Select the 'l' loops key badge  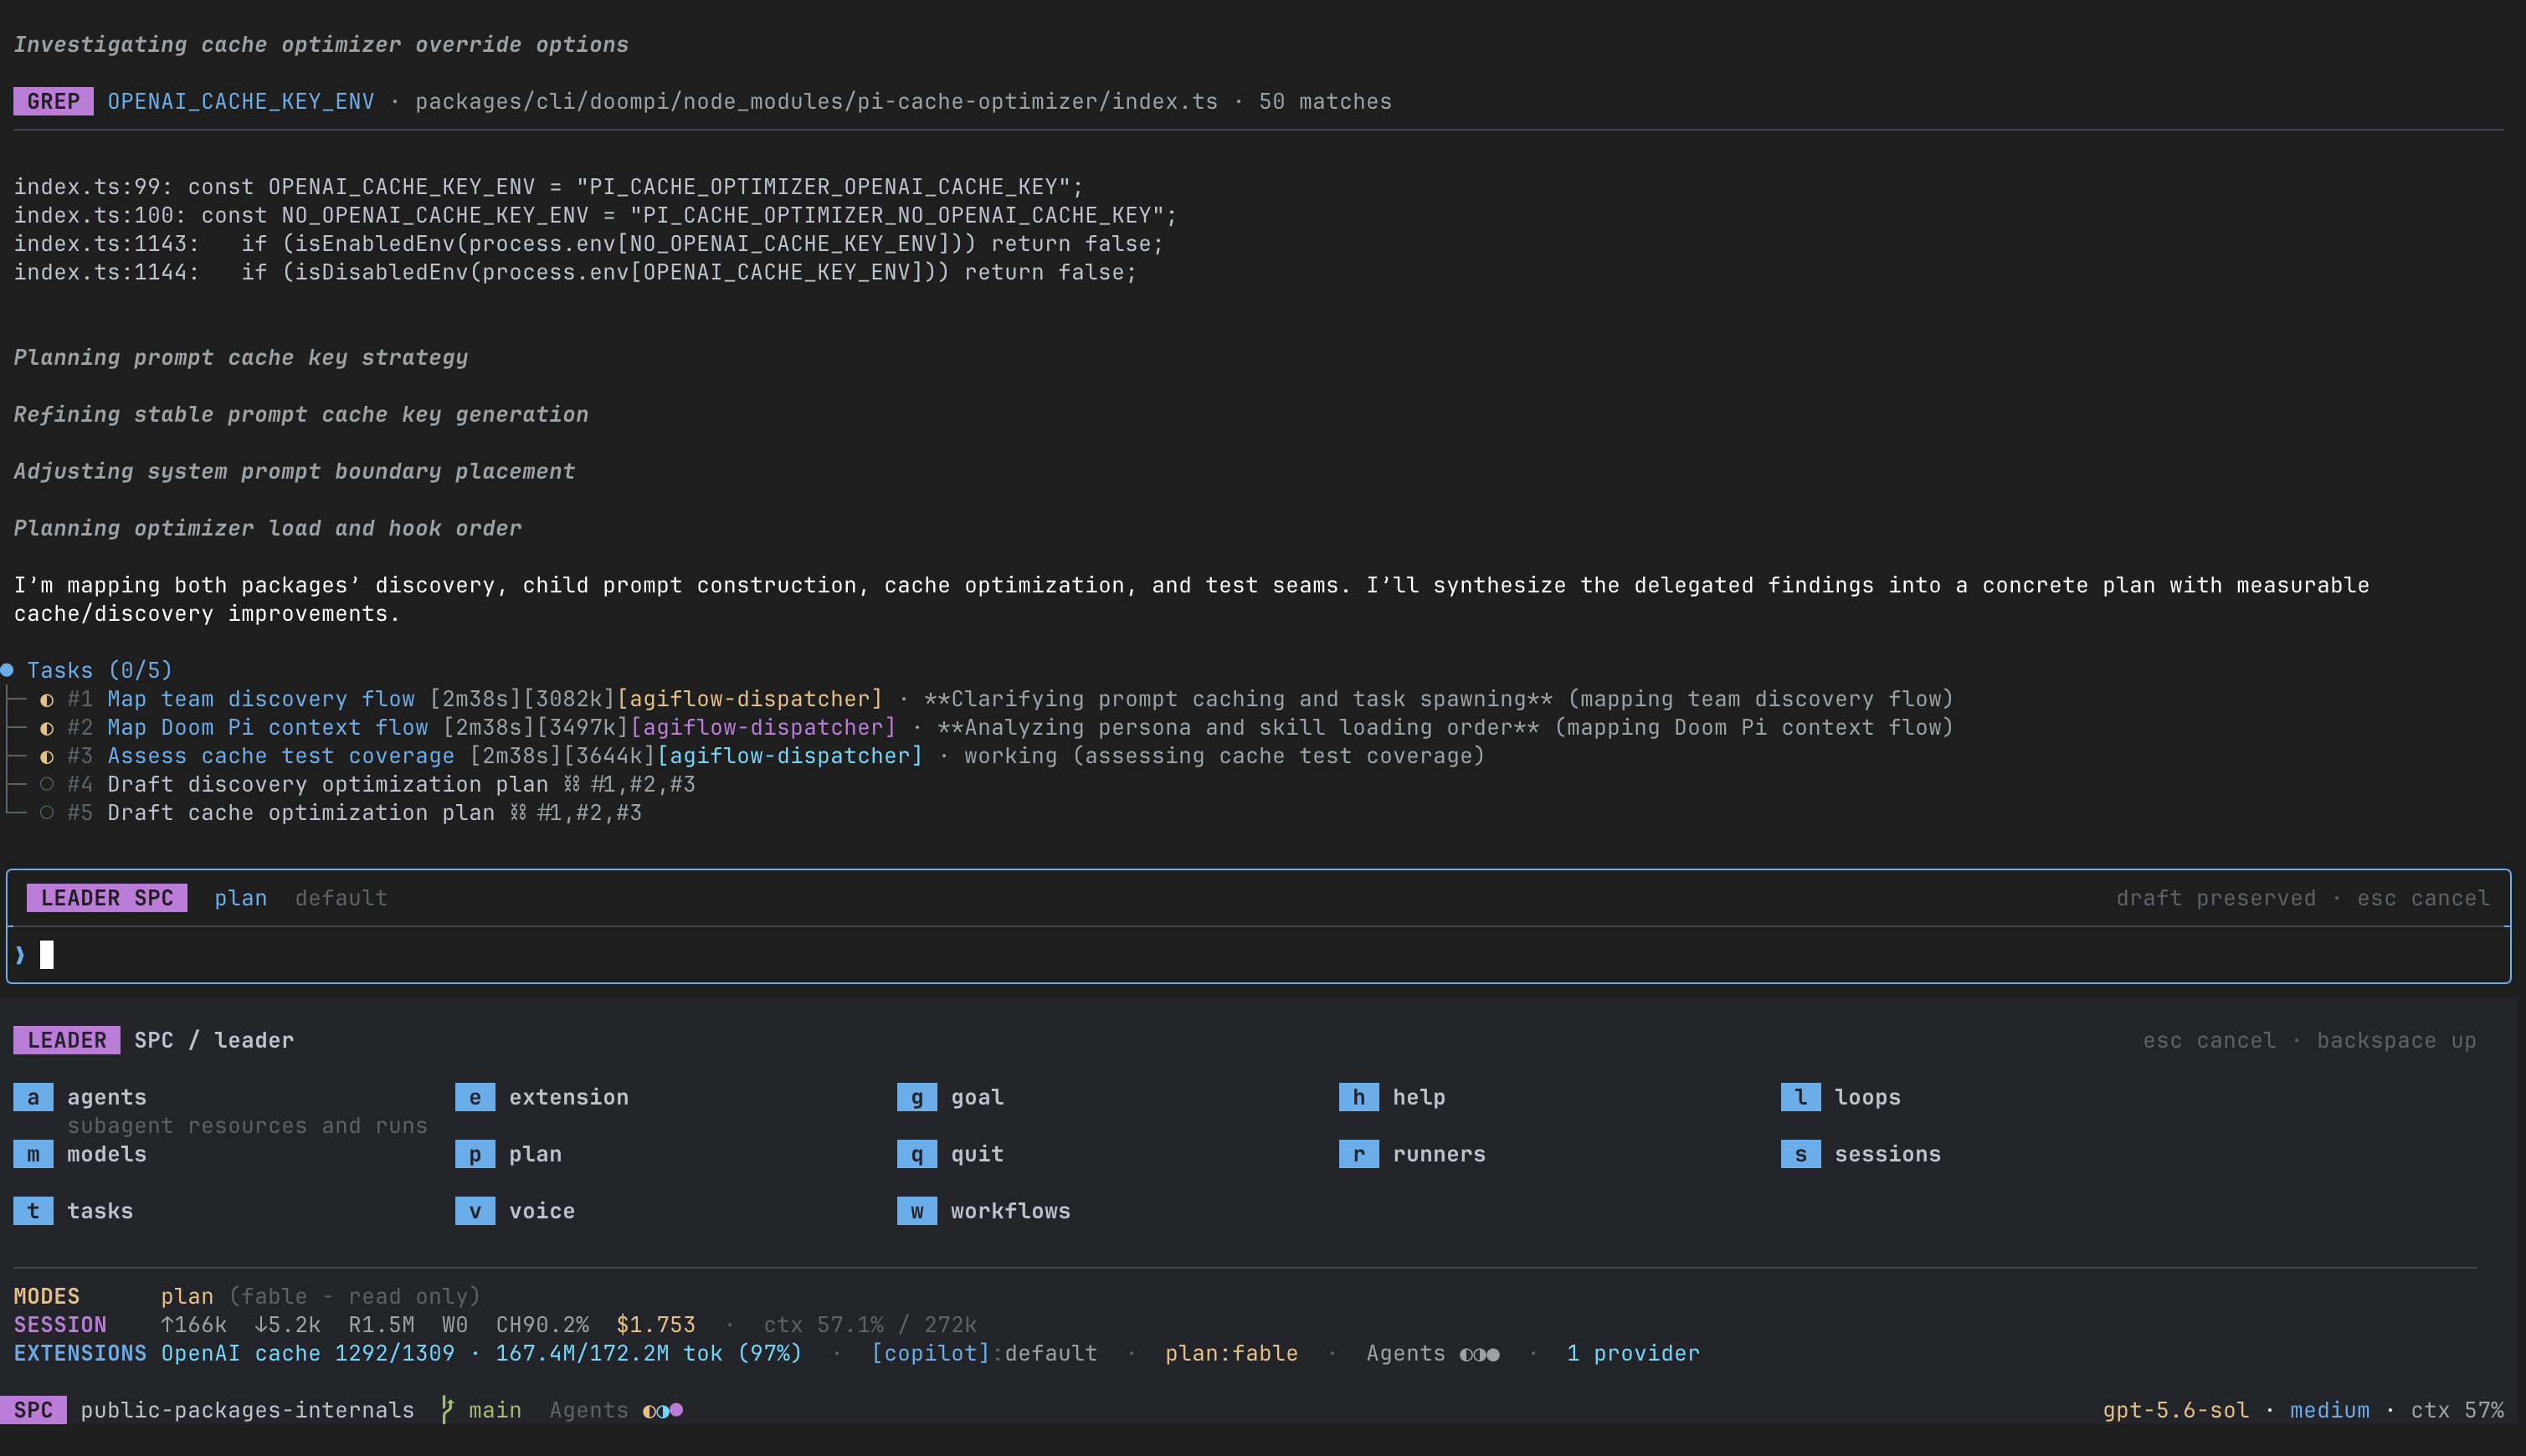1801,1097
